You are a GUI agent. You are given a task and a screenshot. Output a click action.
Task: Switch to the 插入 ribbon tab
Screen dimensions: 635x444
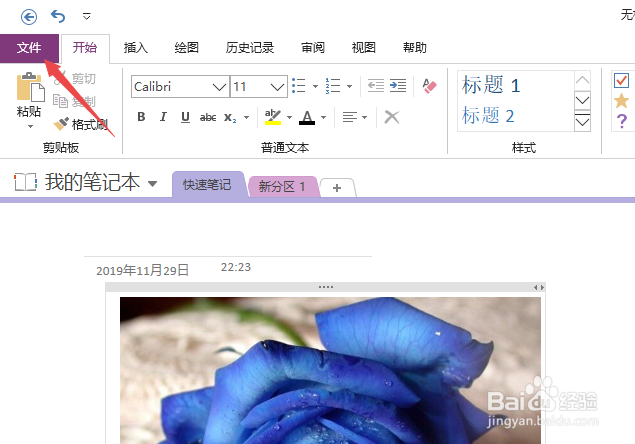tap(136, 48)
